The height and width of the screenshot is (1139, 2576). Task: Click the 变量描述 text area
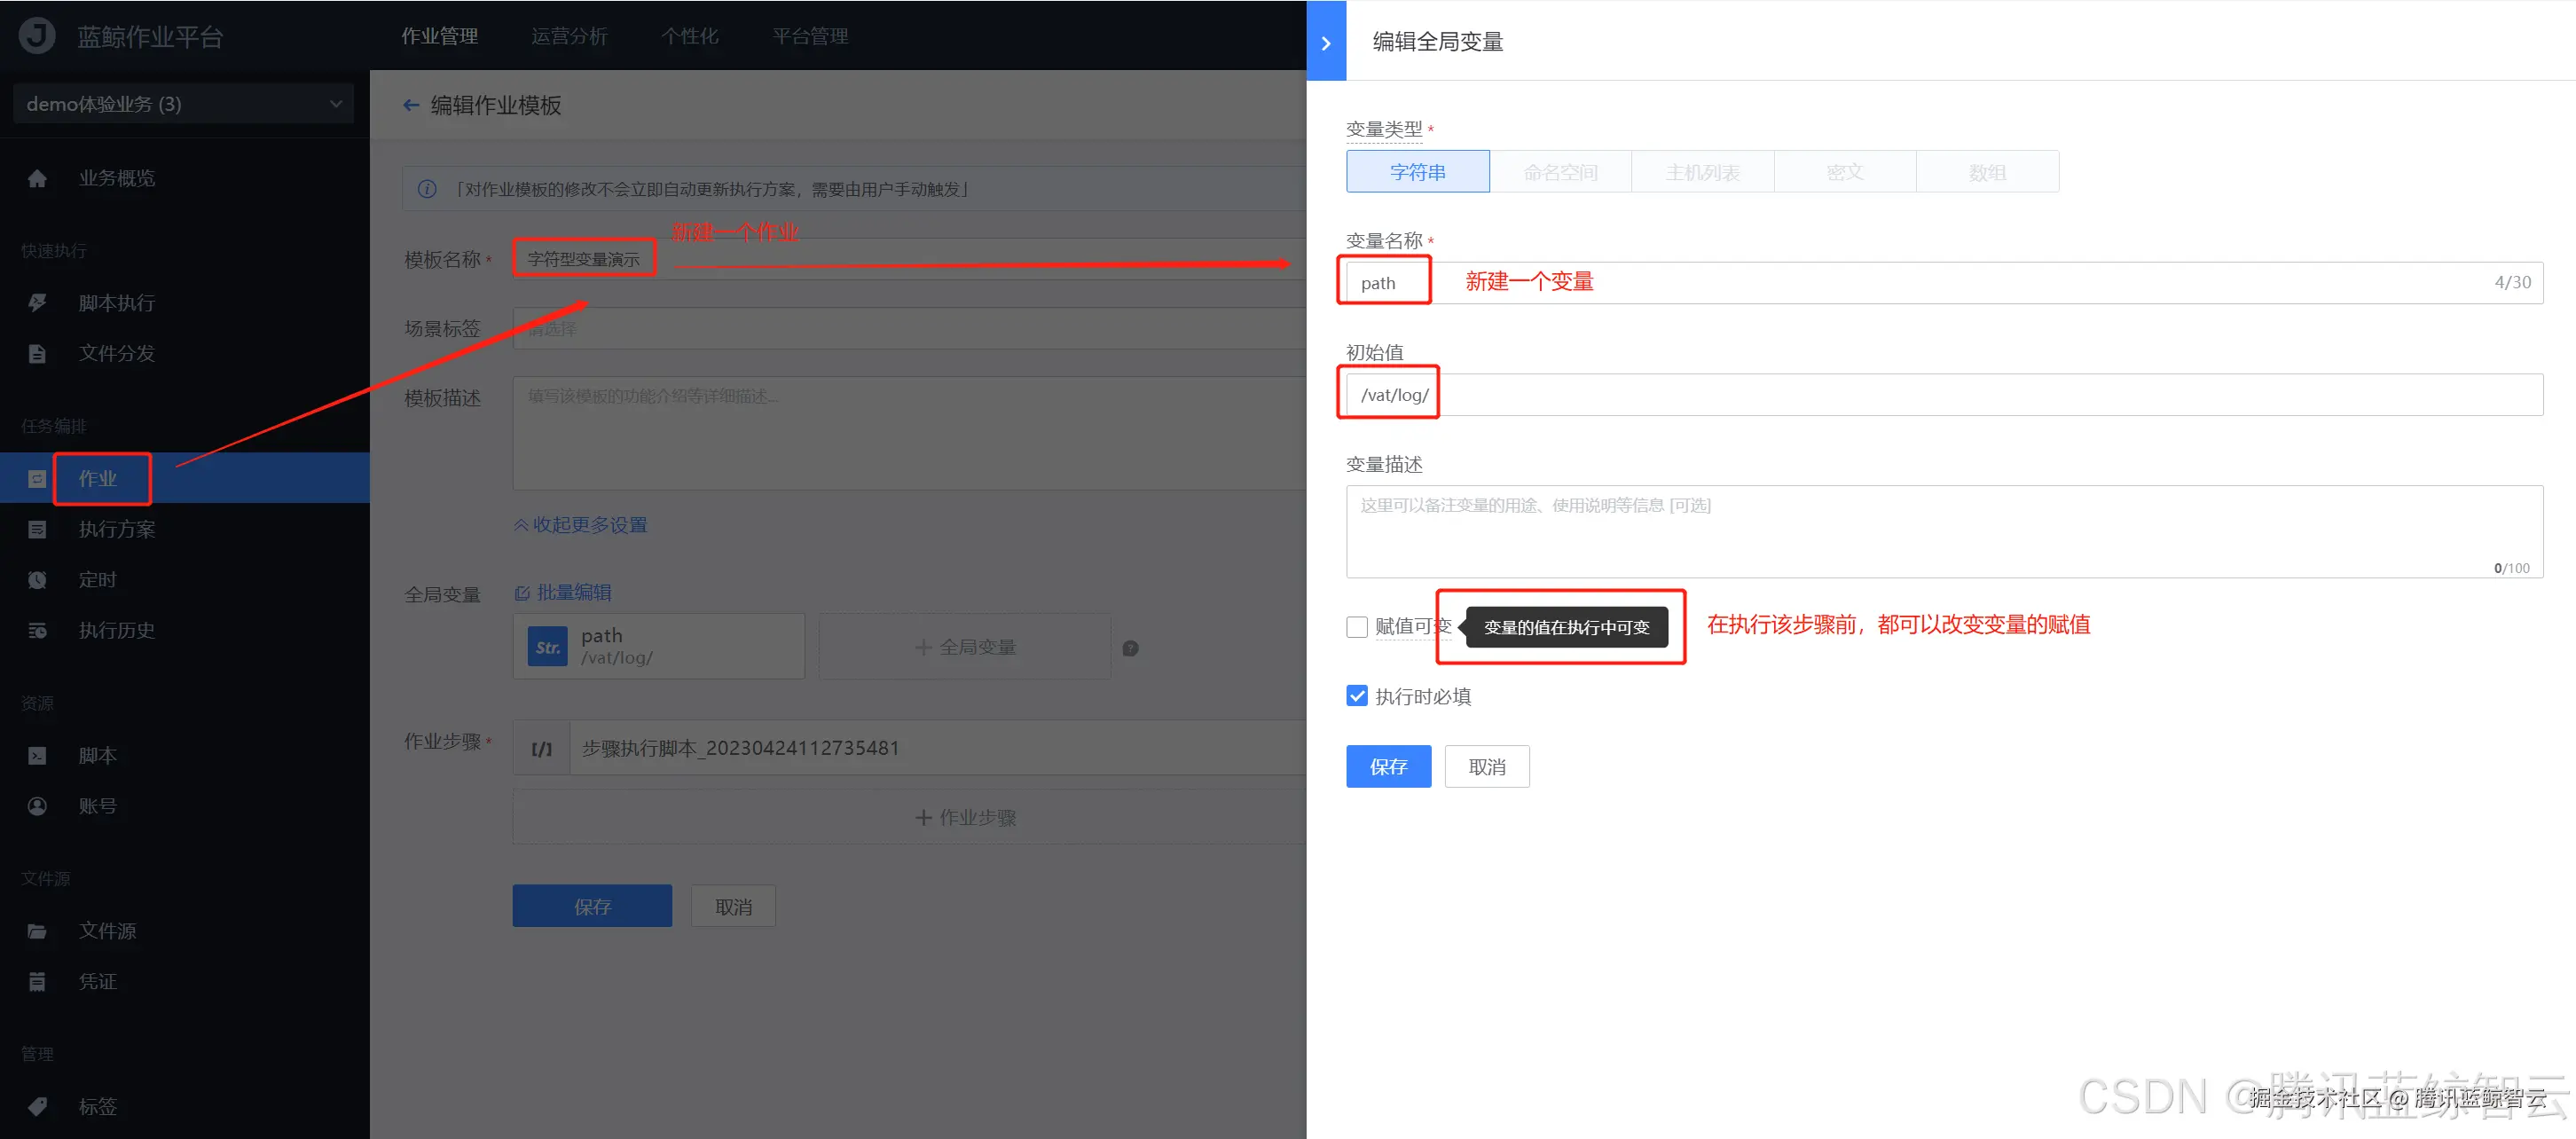(x=1944, y=532)
